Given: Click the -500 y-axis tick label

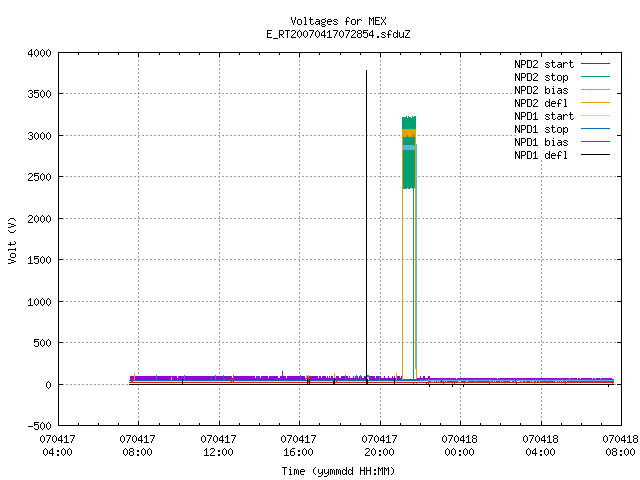Looking at the screenshot, I should (x=40, y=426).
